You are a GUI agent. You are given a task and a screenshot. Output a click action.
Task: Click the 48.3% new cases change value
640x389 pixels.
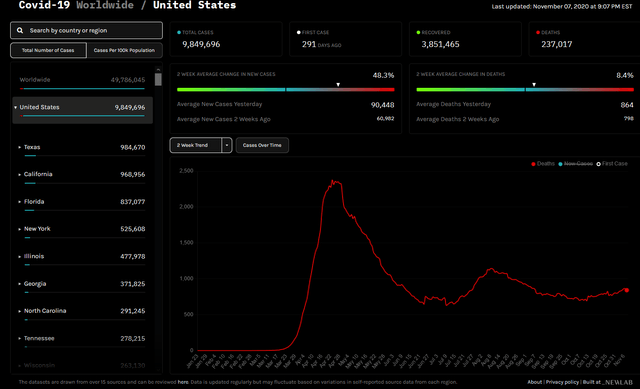383,75
